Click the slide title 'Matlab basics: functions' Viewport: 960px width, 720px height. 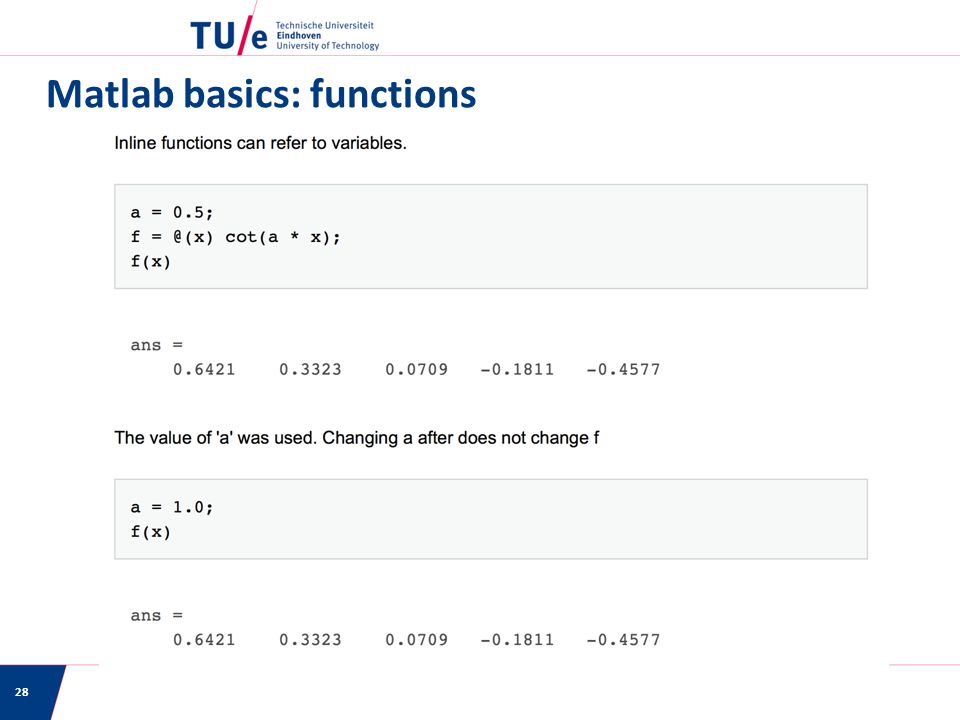click(261, 94)
